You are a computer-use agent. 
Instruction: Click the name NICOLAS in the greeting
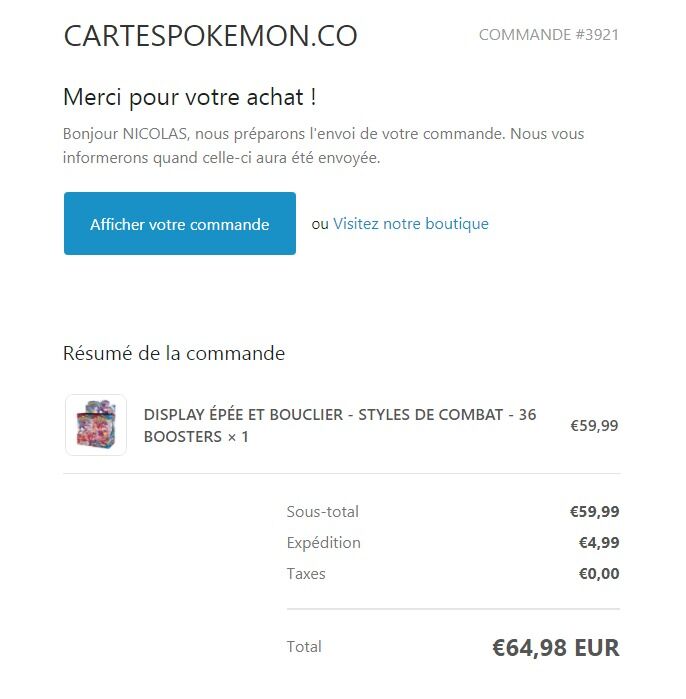click(155, 134)
